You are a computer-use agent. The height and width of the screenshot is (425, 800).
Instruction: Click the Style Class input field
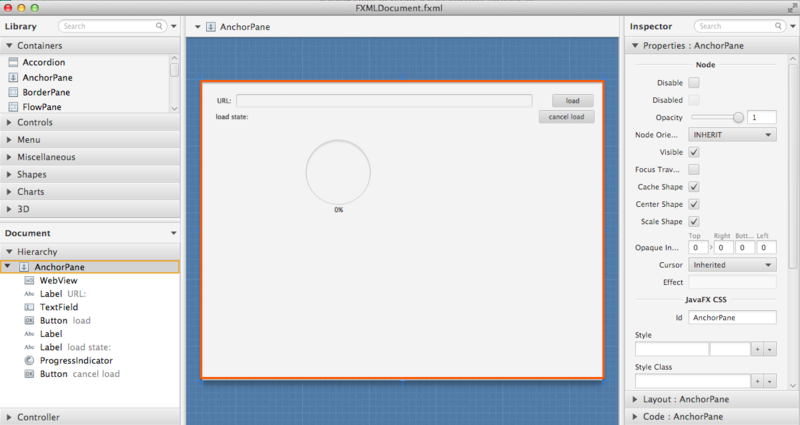[x=693, y=381]
